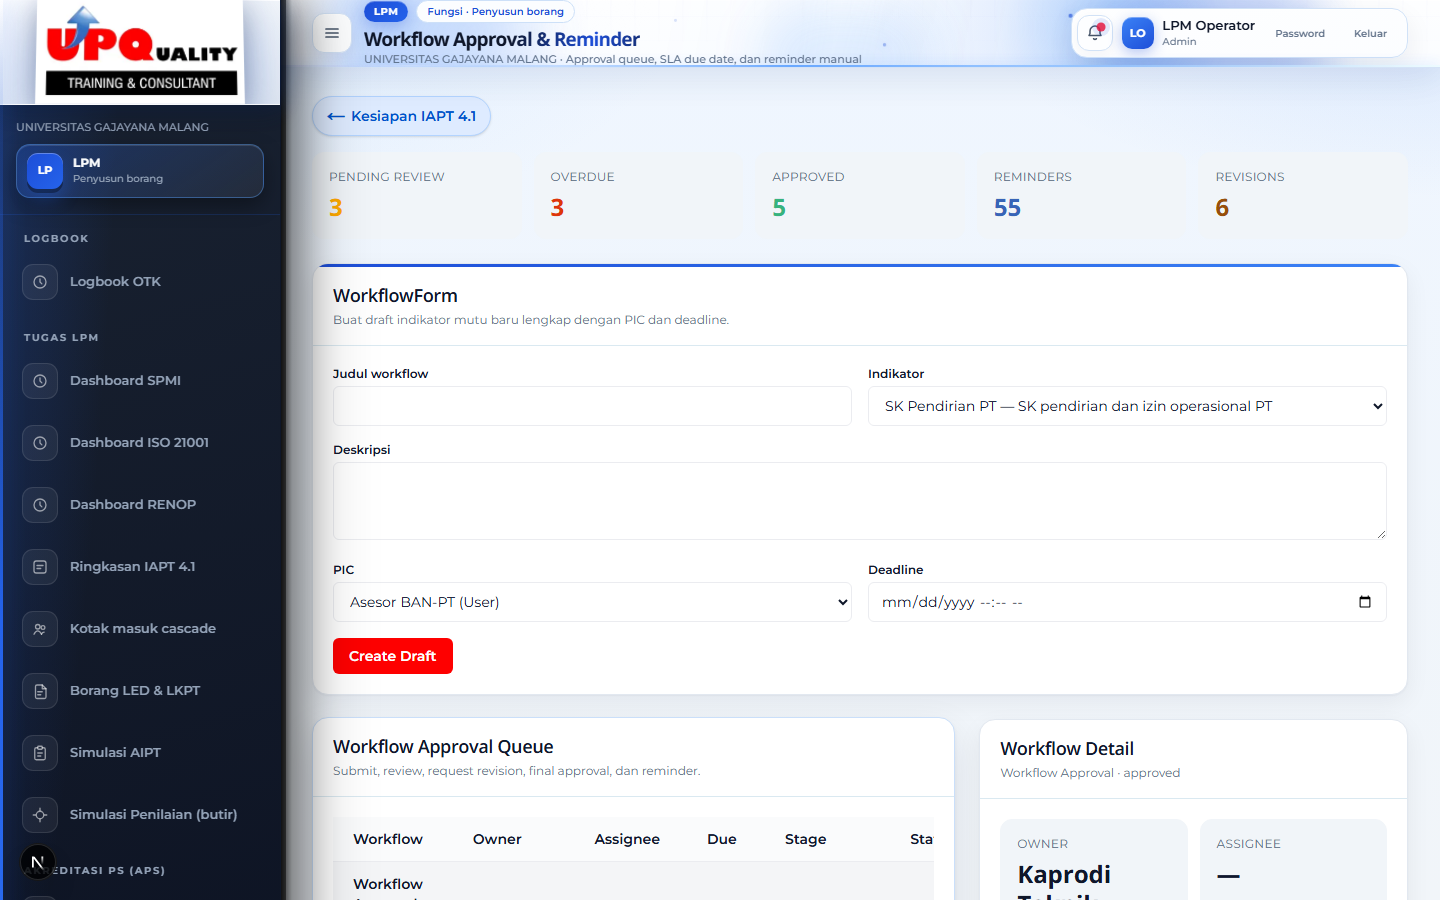Click the Deadline date-time field

tap(1127, 602)
